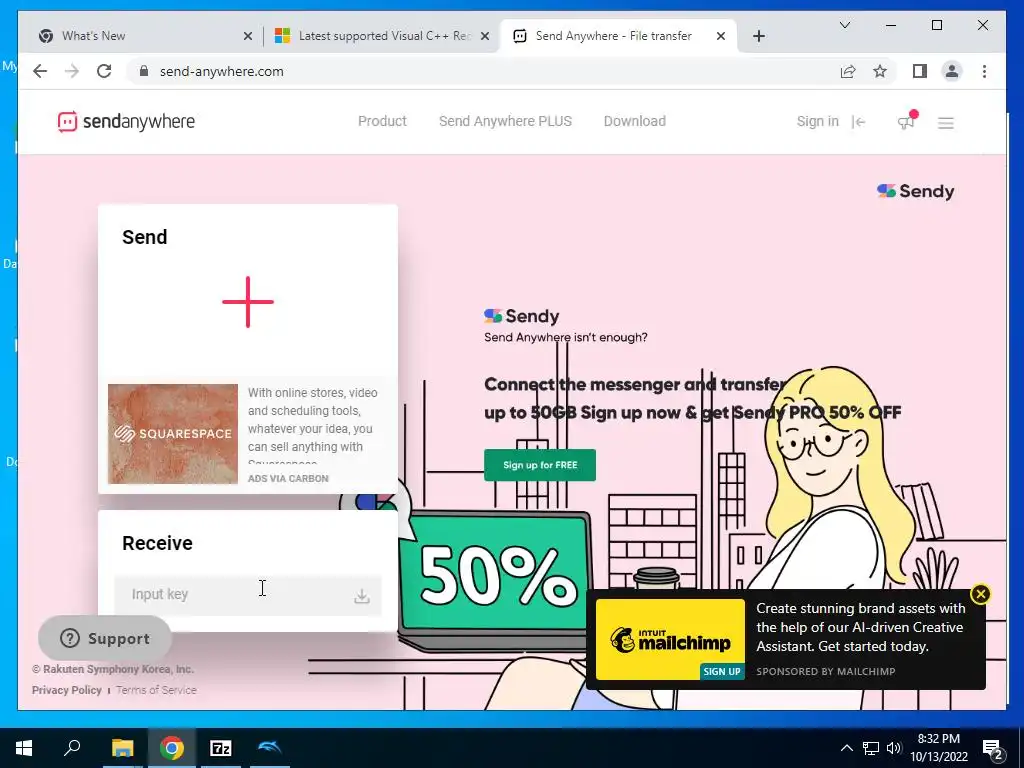Open taskbar search

pos(72,748)
